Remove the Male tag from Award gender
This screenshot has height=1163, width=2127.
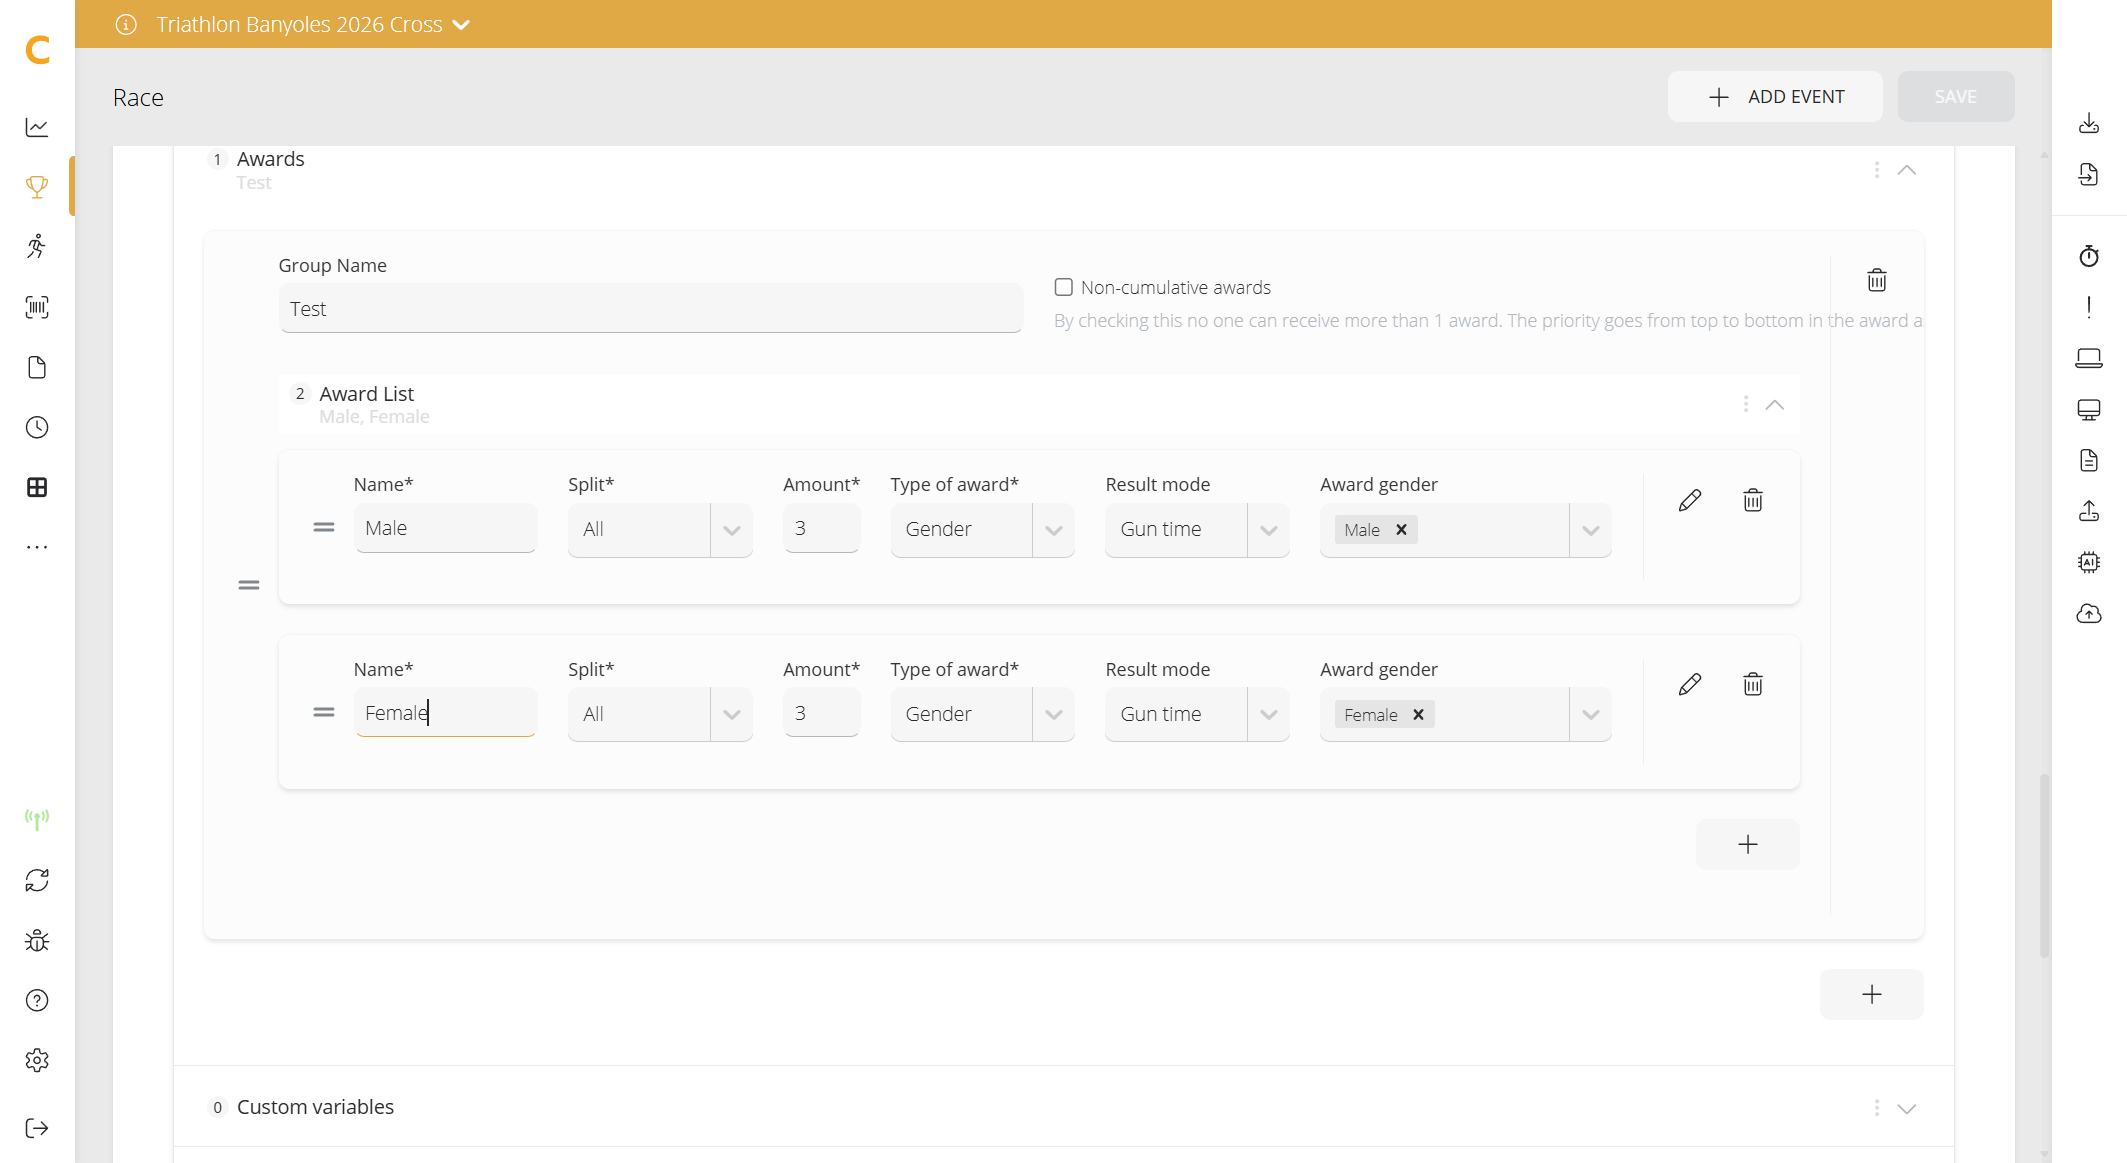[x=1402, y=529]
